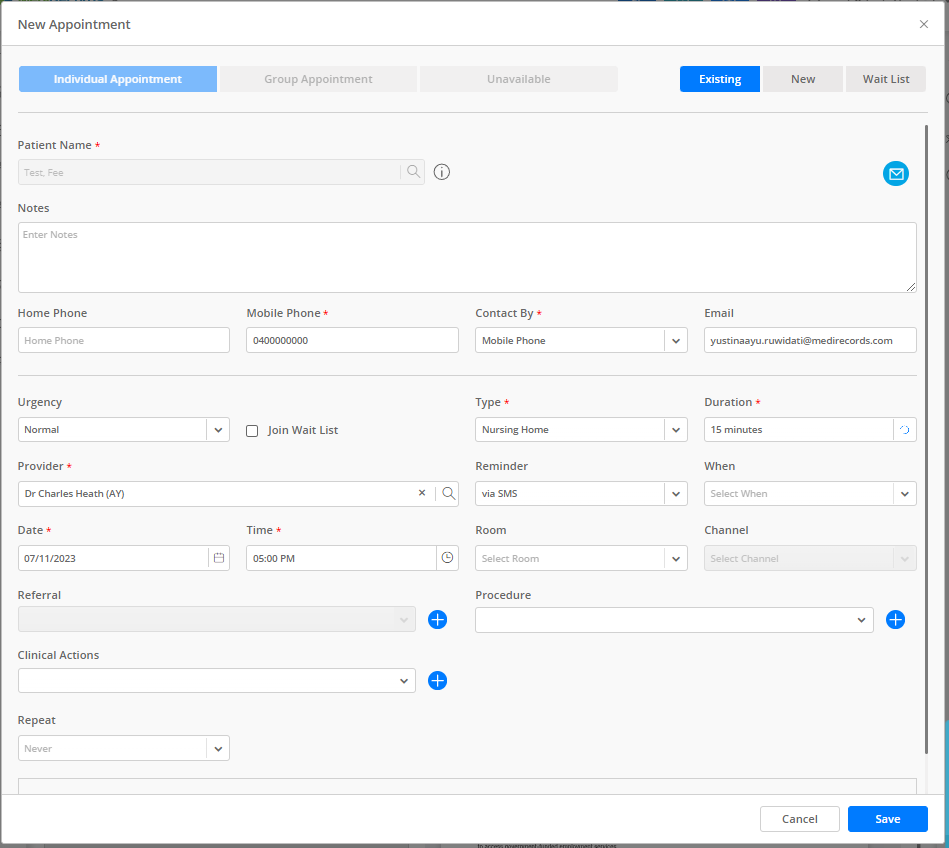Image resolution: width=949 pixels, height=848 pixels.
Task: Close the New Appointment dialog
Action: pos(924,24)
